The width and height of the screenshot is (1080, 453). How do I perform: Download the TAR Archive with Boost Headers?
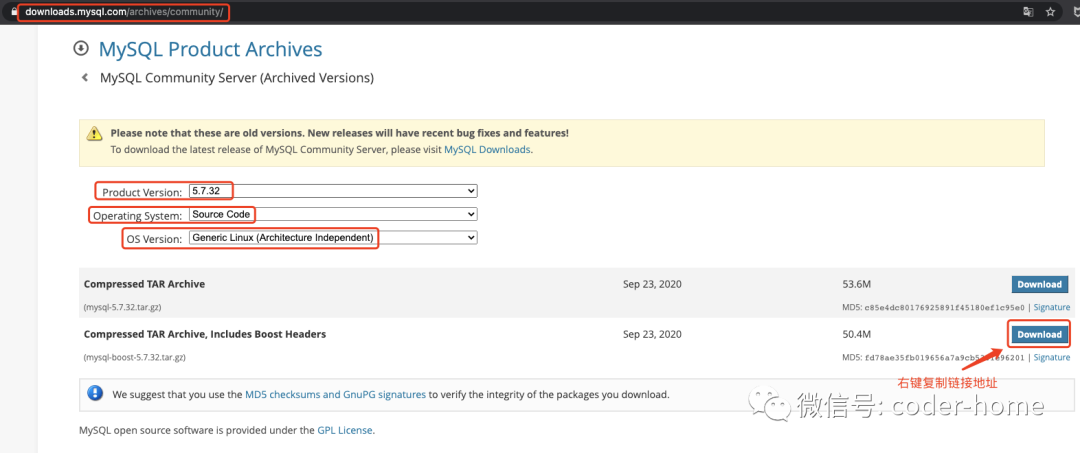point(1039,334)
